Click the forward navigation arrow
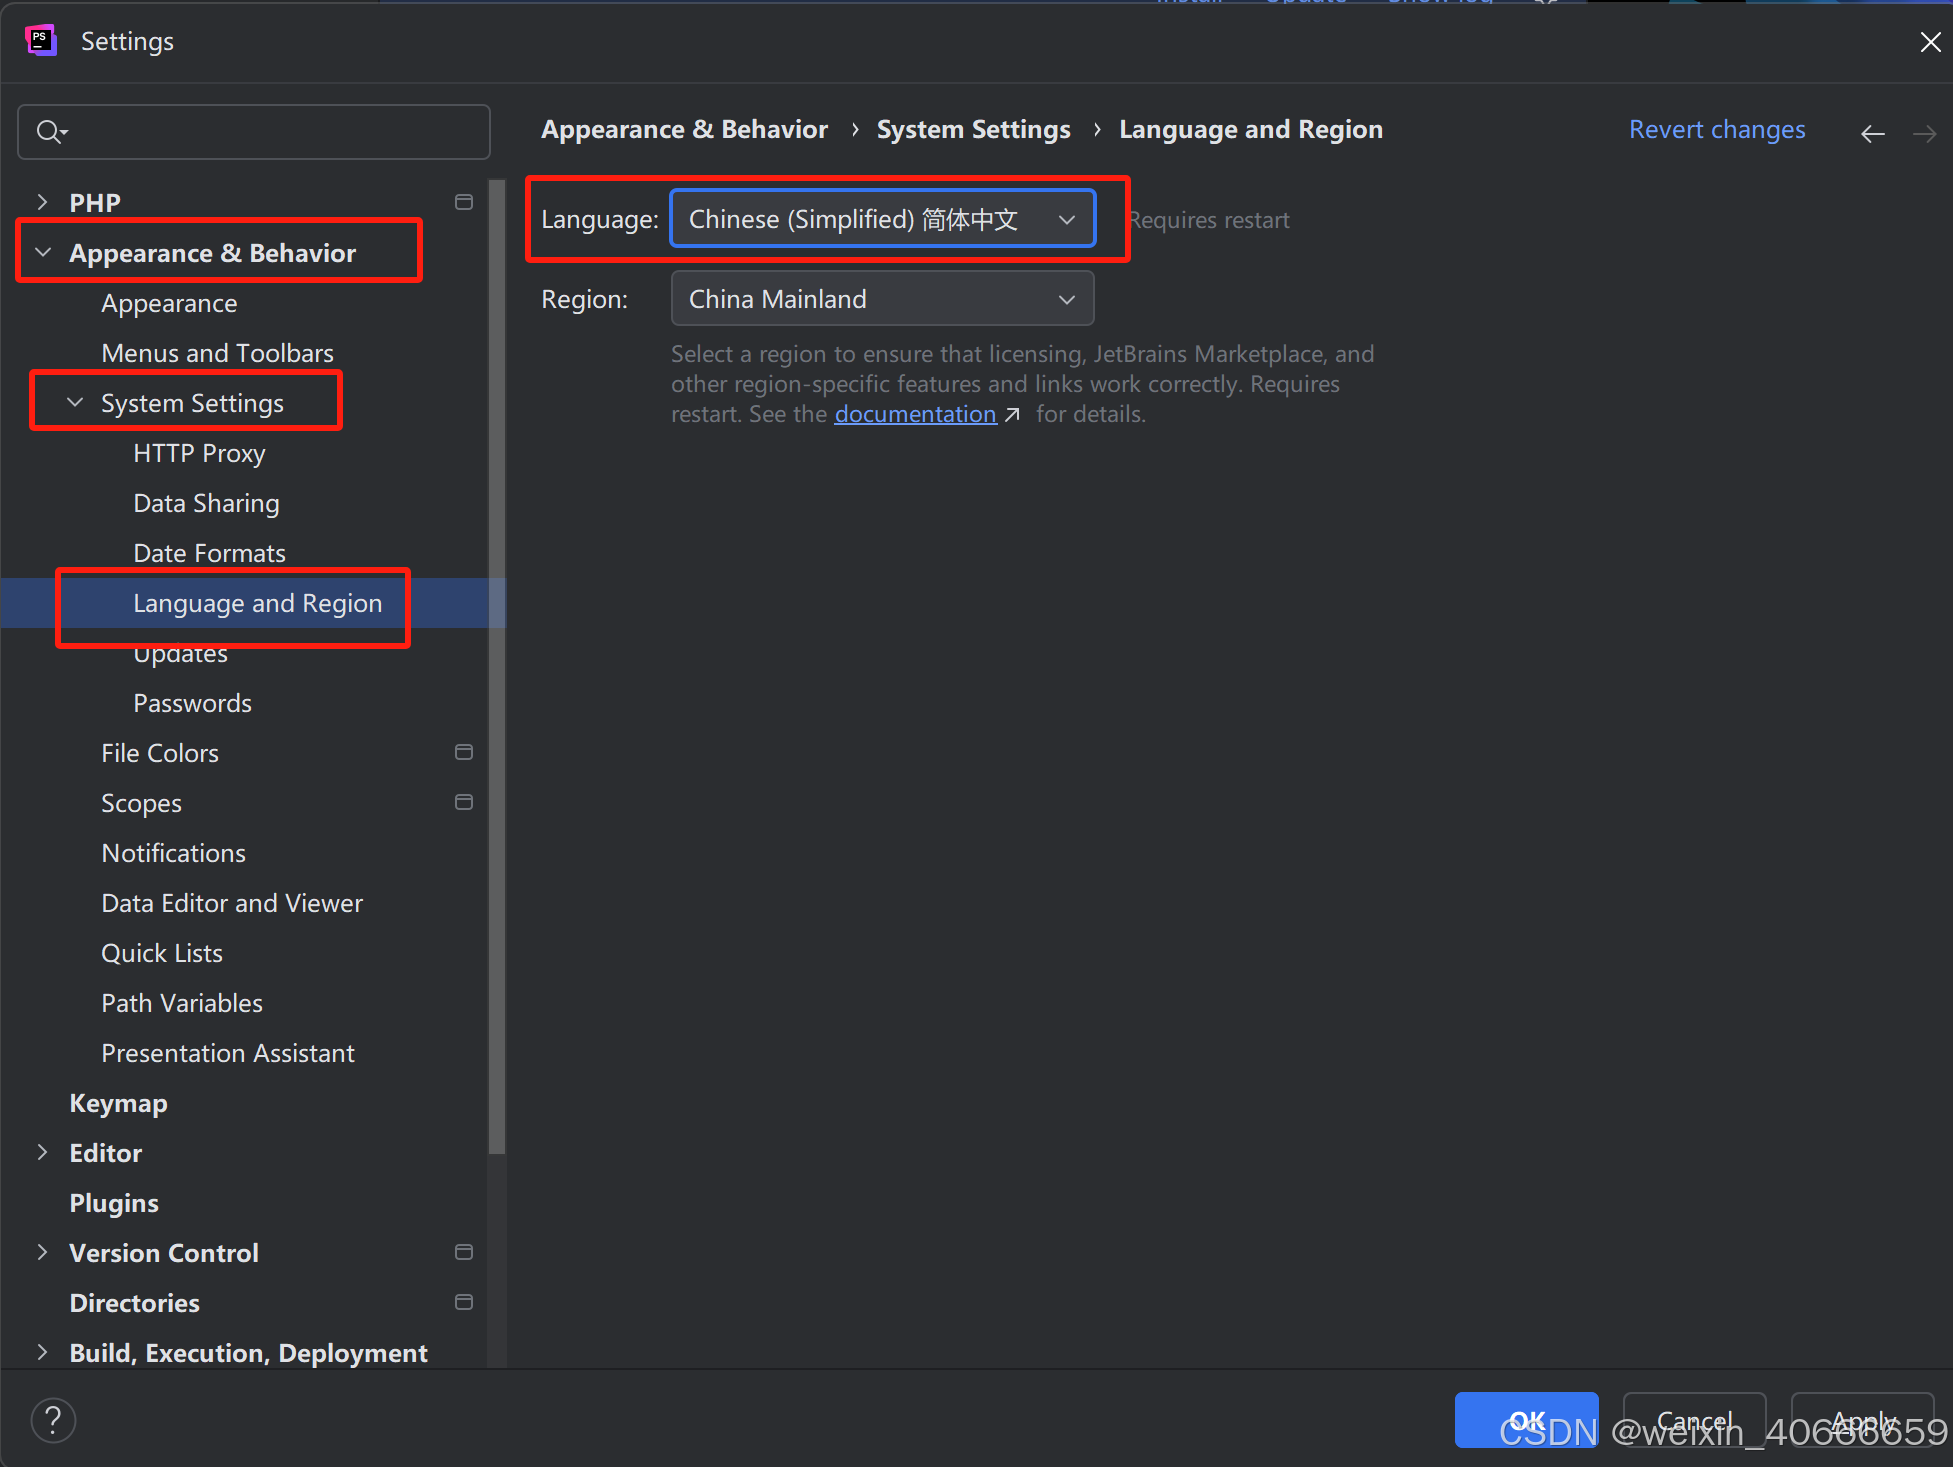This screenshot has height=1467, width=1953. [x=1924, y=133]
